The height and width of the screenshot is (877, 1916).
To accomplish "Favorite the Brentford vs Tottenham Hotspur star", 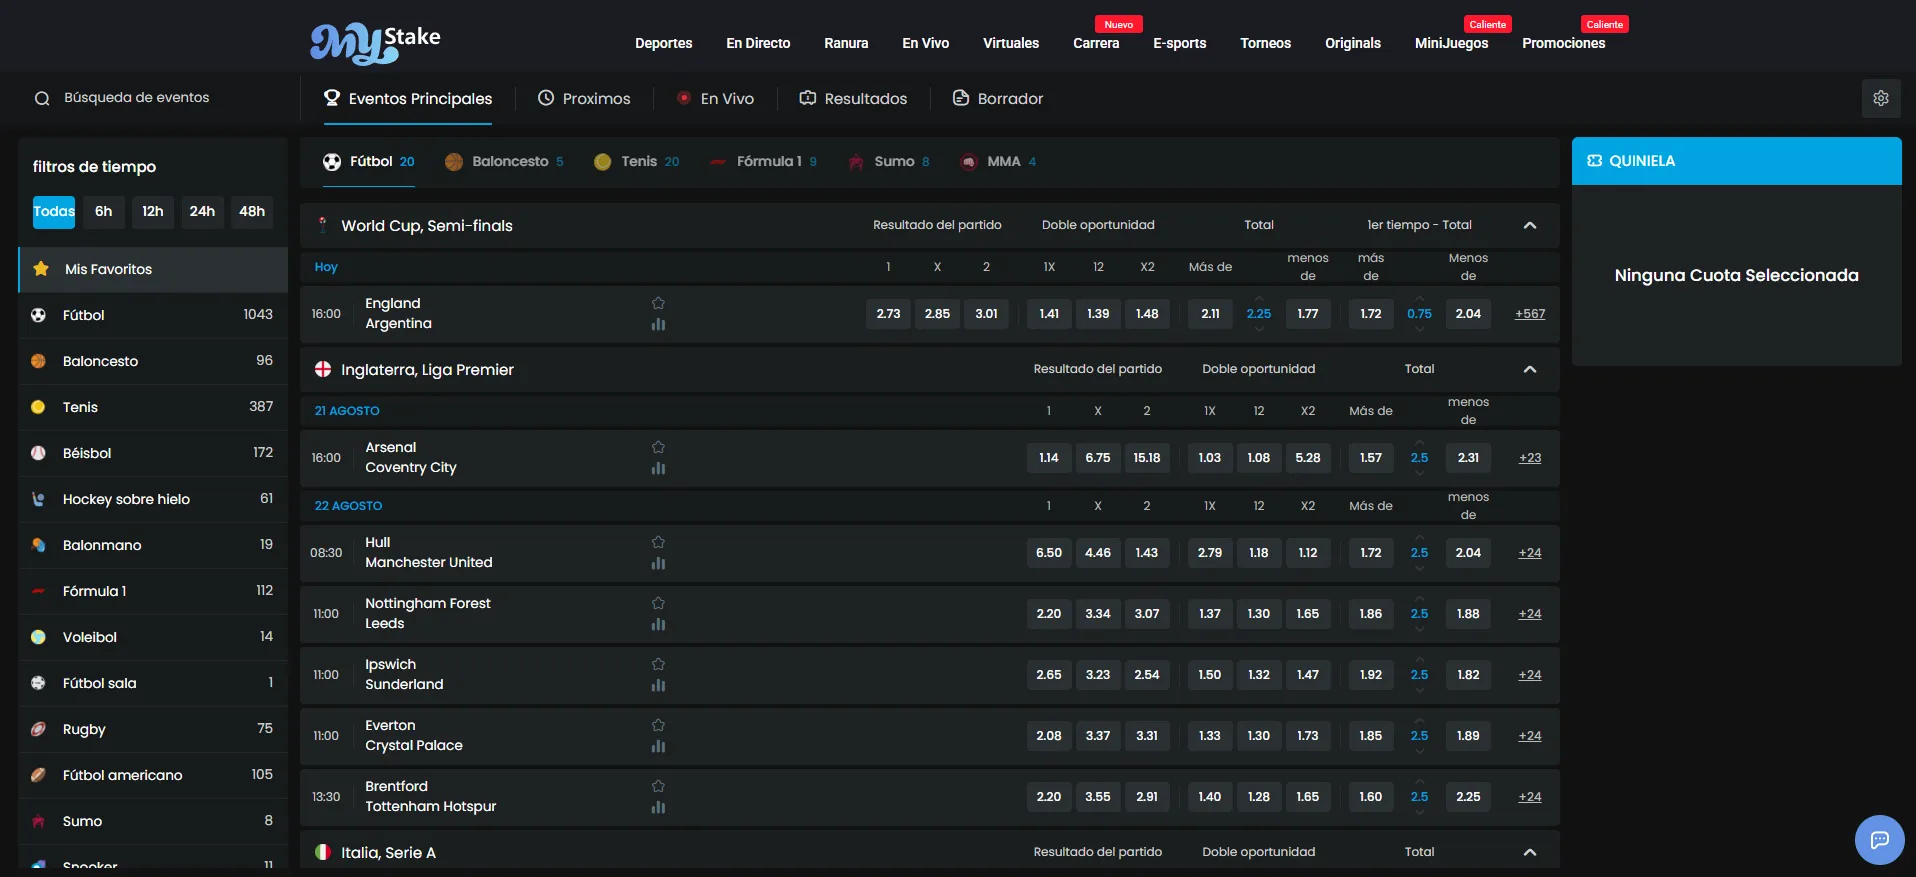I will click(x=658, y=786).
